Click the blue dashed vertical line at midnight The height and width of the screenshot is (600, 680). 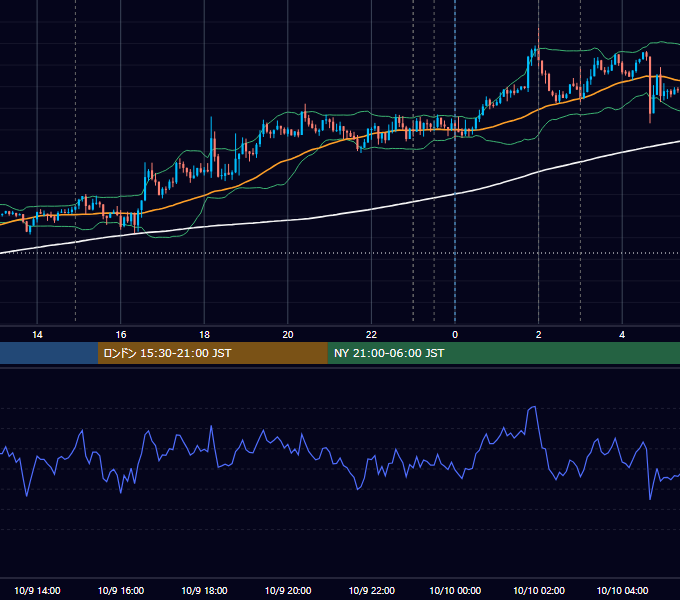pyautogui.click(x=455, y=163)
